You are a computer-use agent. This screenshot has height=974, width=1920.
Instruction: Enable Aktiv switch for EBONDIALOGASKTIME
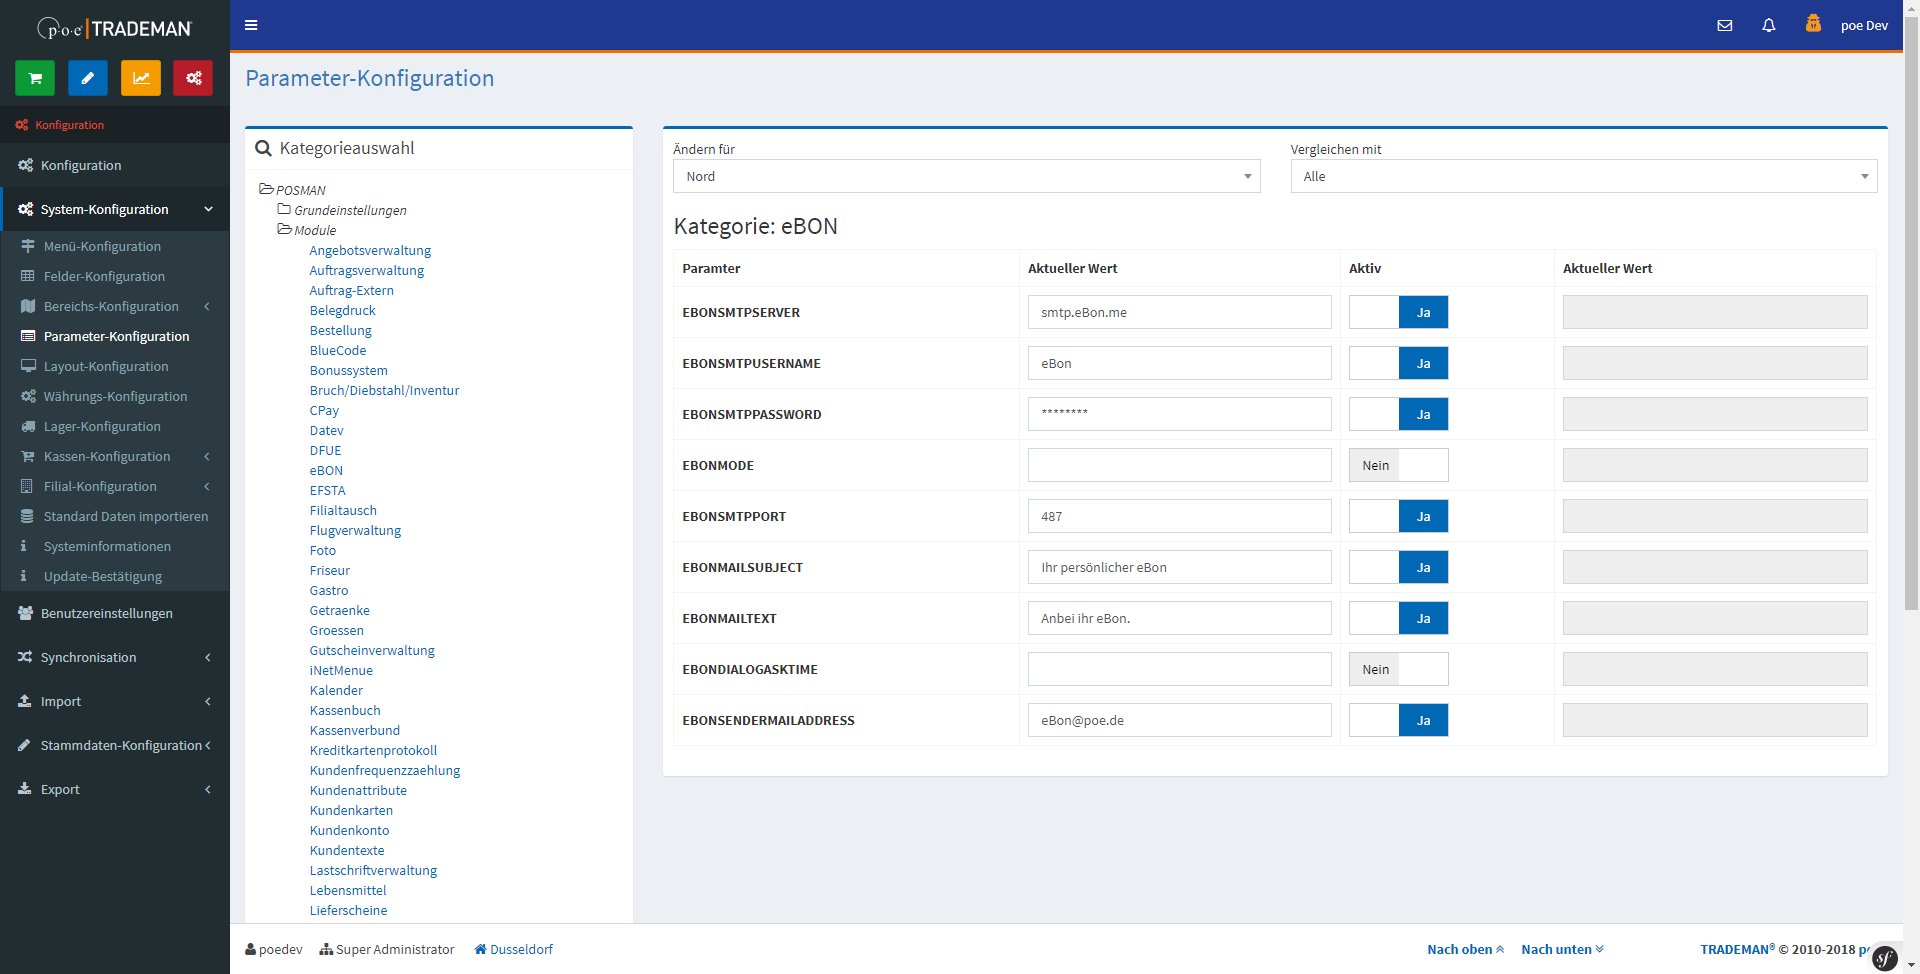(x=1398, y=669)
